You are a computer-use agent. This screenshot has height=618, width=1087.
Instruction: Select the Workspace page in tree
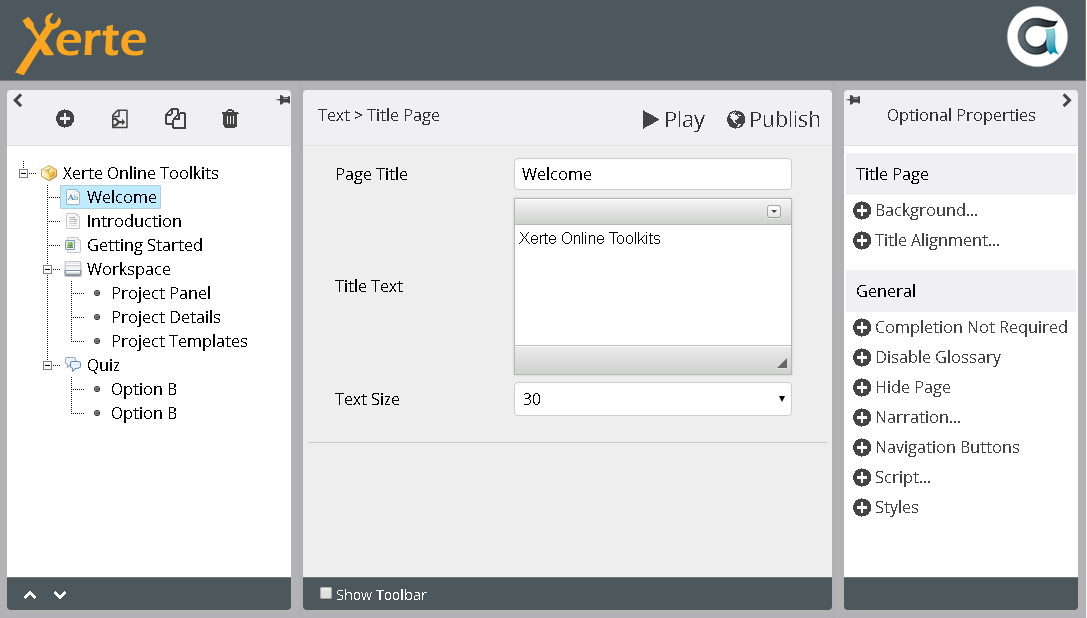pyautogui.click(x=128, y=269)
